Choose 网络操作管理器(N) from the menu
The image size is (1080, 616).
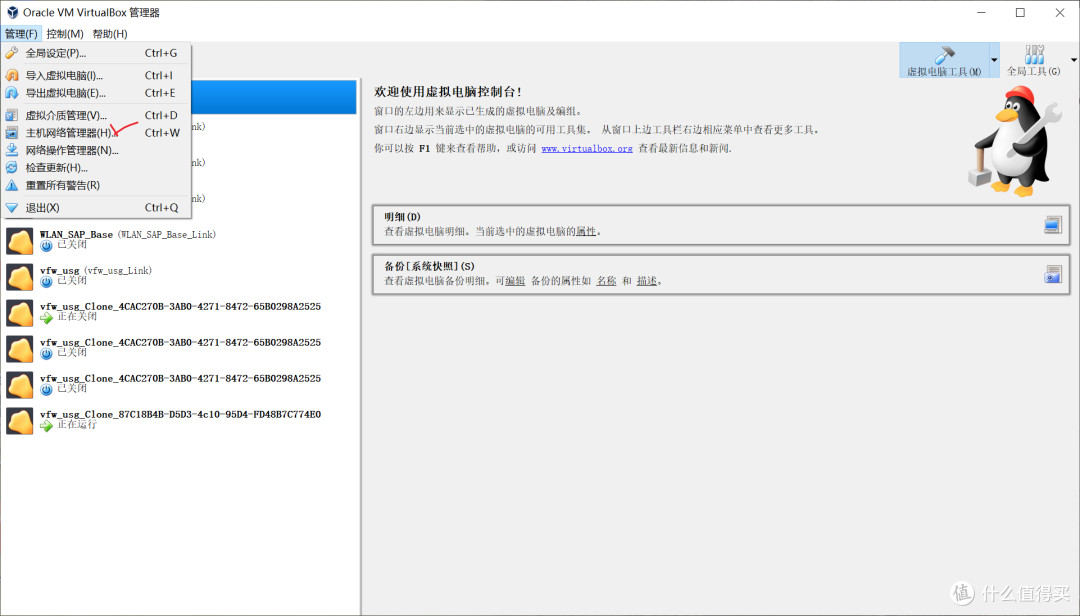click(x=96, y=150)
